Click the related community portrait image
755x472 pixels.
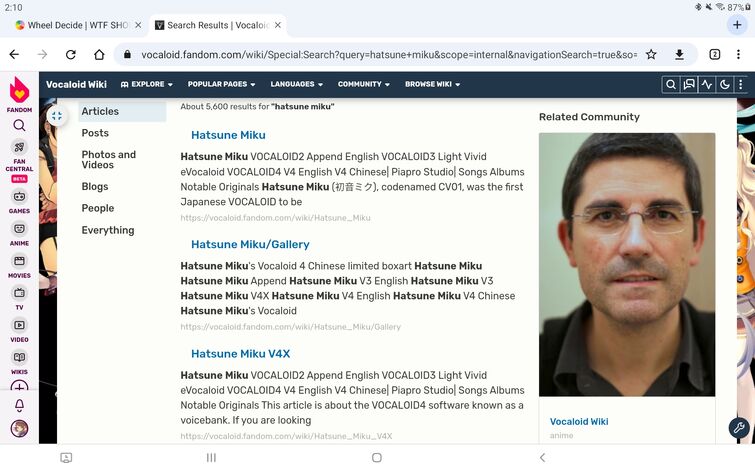pos(627,264)
